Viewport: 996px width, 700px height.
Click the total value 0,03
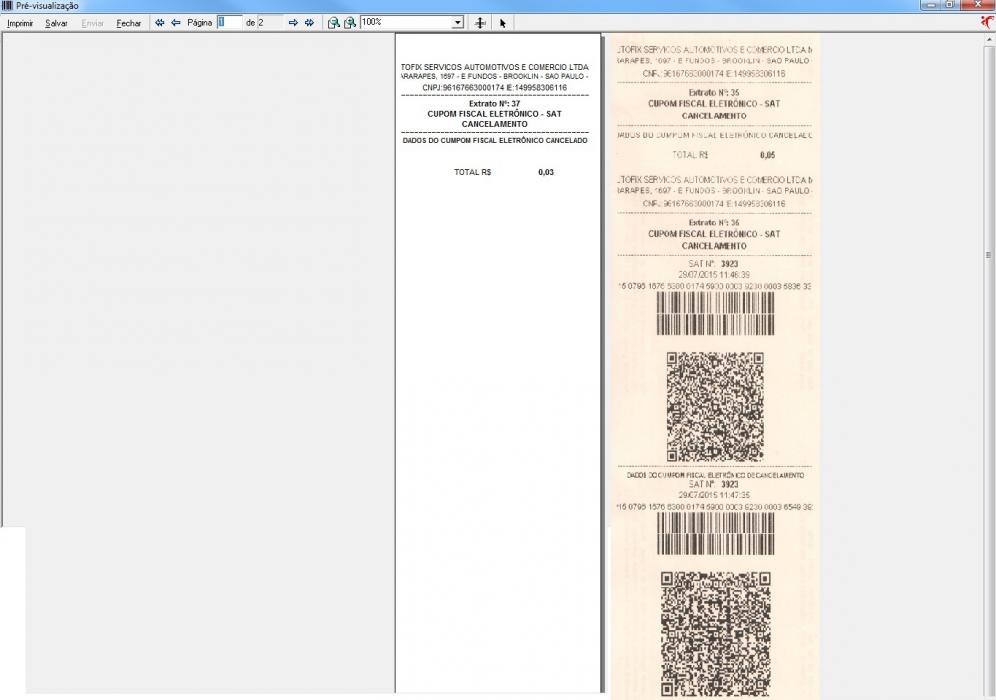tap(546, 172)
